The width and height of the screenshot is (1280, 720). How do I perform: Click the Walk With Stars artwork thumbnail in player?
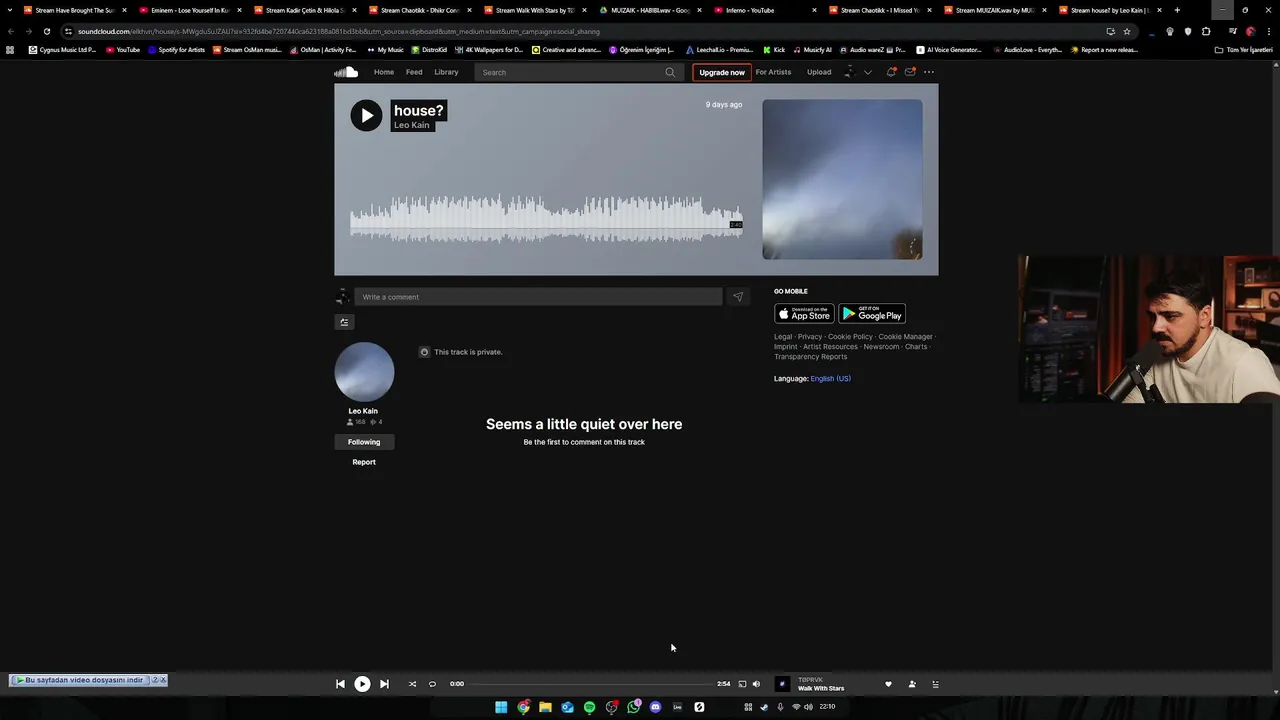coord(782,684)
